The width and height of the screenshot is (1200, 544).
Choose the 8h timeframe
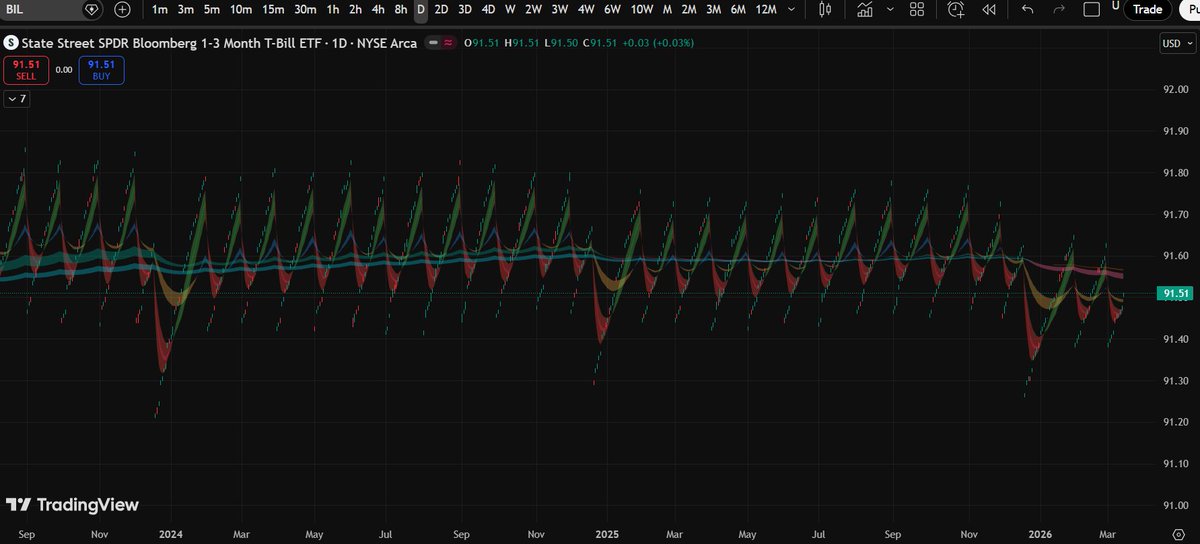tap(400, 9)
